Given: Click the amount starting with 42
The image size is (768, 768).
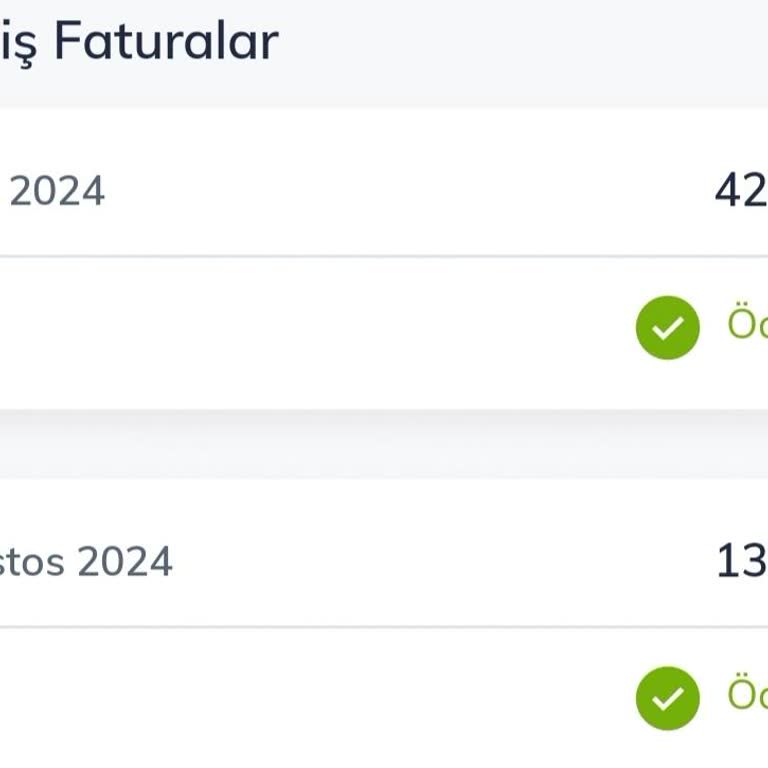Looking at the screenshot, I should [x=741, y=190].
